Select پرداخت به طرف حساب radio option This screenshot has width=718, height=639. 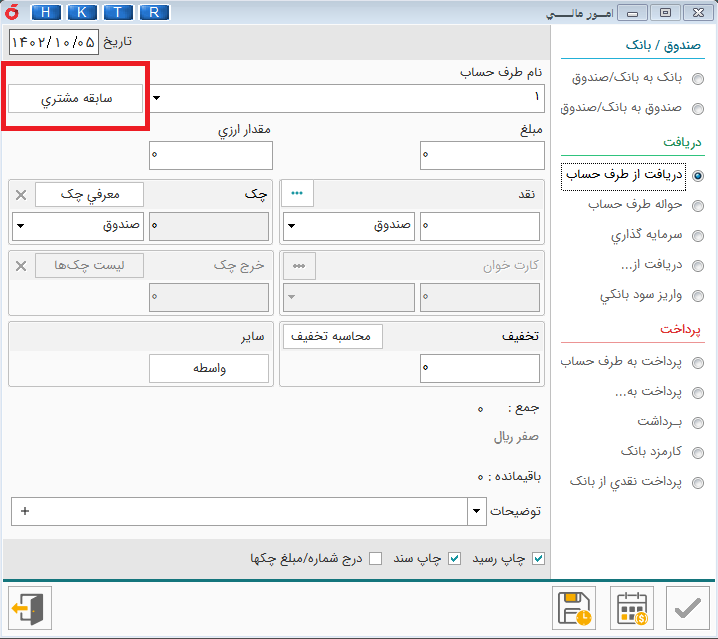(x=697, y=363)
